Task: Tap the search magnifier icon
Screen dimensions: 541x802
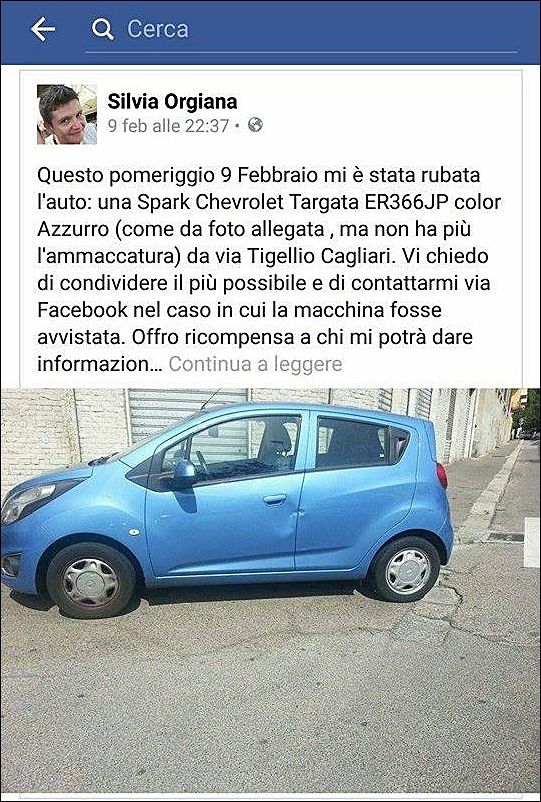Action: tap(102, 30)
